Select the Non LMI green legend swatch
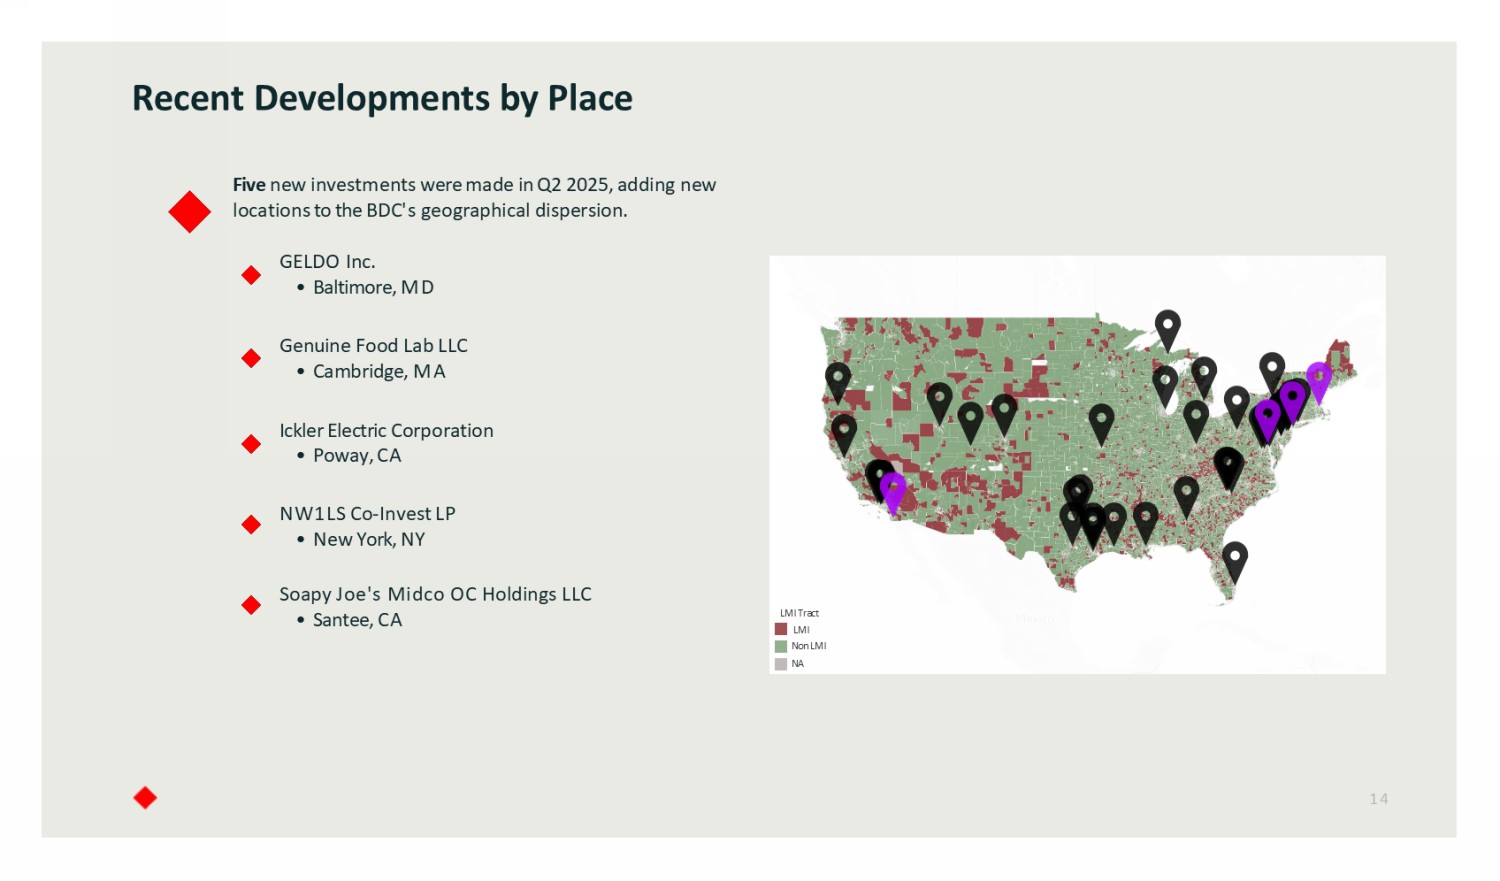This screenshot has height=881, width=1500. 781,646
